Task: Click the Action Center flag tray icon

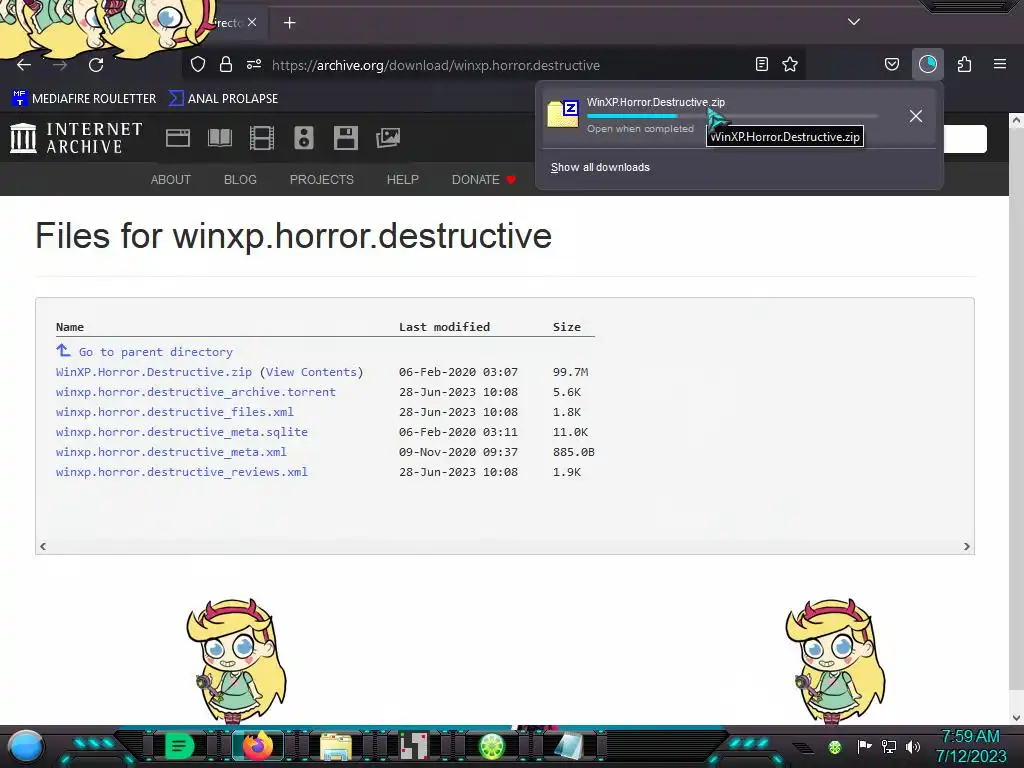Action: coord(864,746)
